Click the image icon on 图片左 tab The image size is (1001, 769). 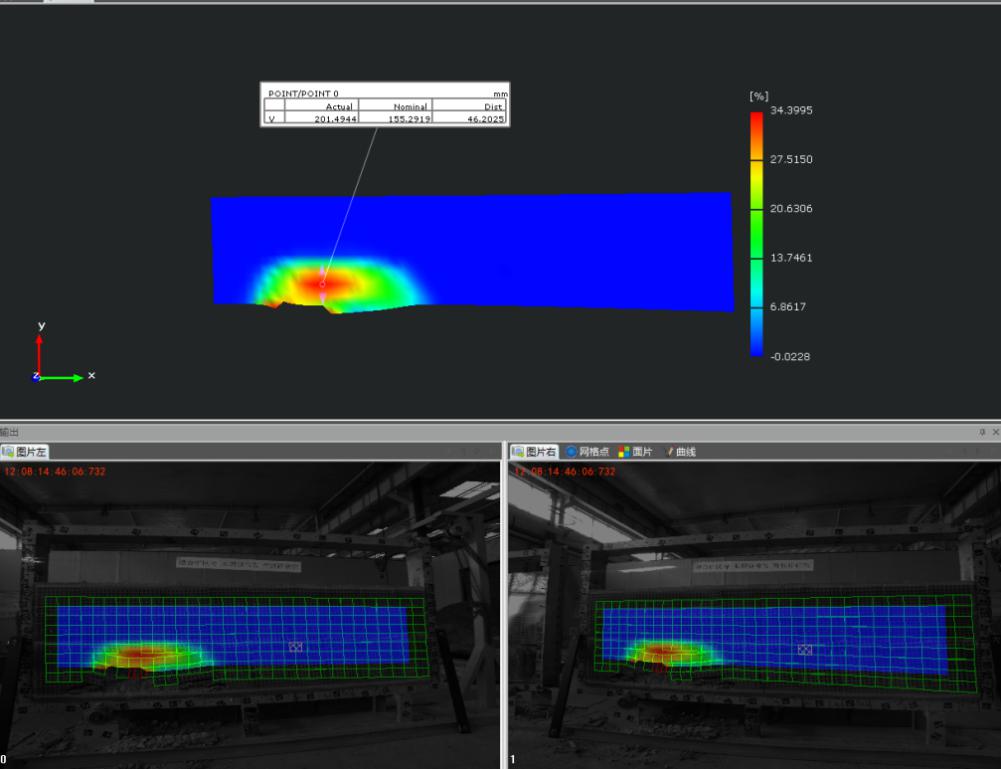click(x=8, y=452)
